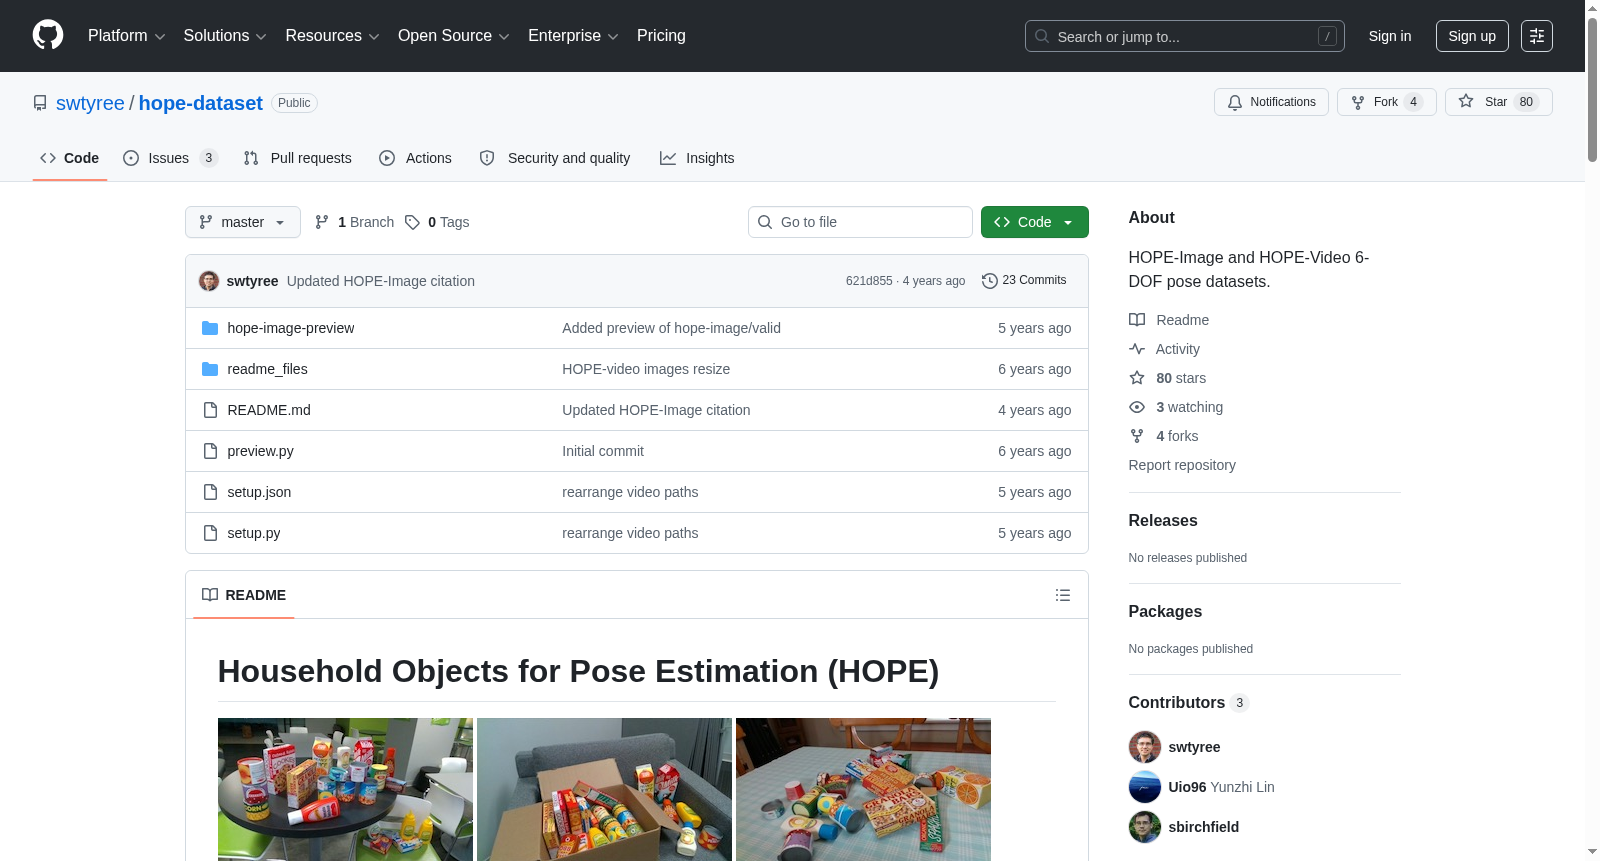Screen dimensions: 1600x861
Task: Open the green Code dropdown button
Action: point(1035,222)
